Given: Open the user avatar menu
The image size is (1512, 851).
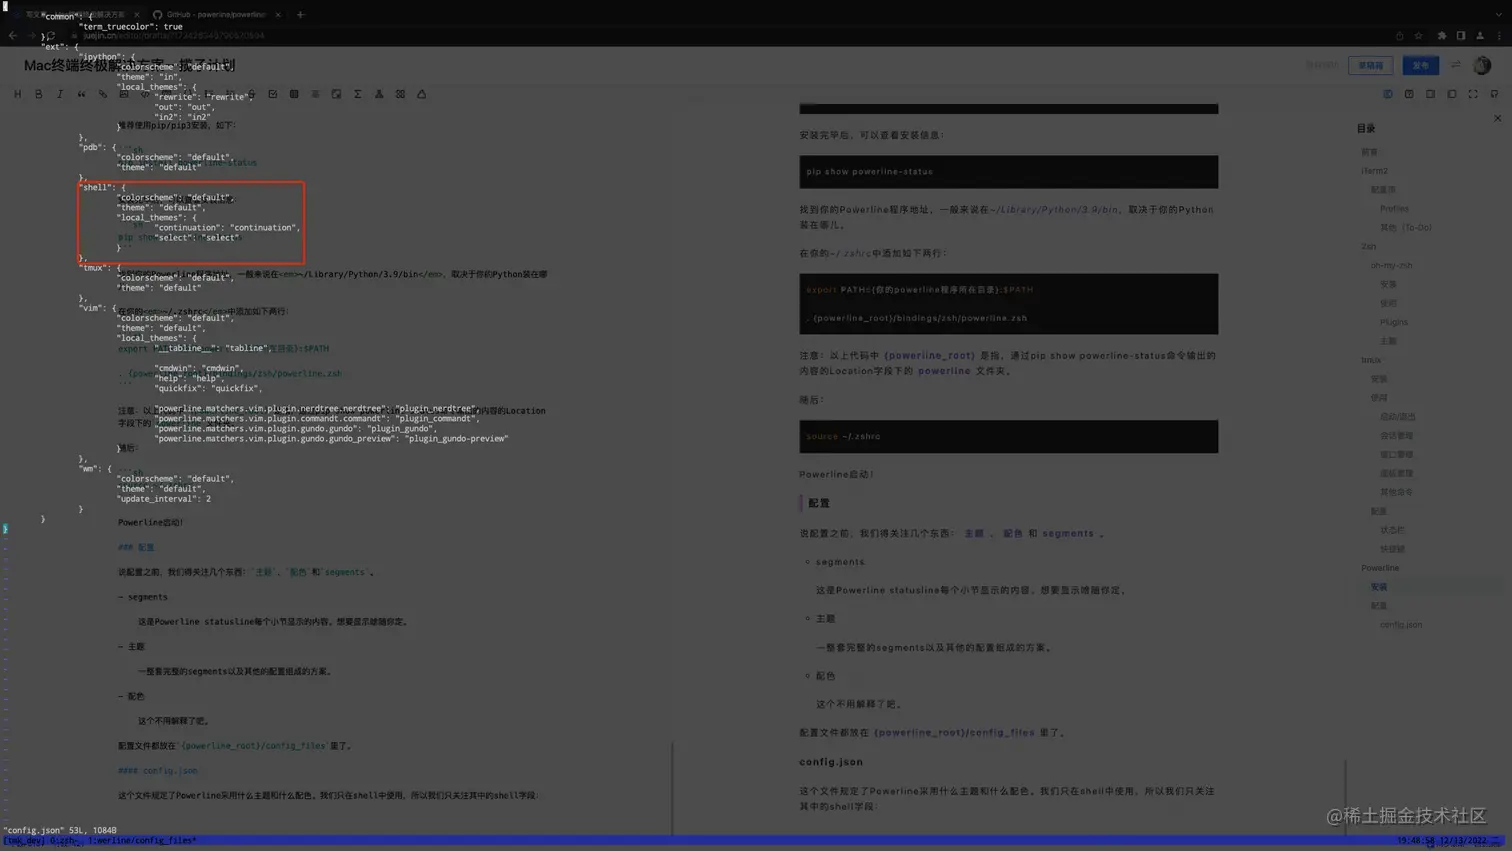Looking at the screenshot, I should pos(1482,65).
